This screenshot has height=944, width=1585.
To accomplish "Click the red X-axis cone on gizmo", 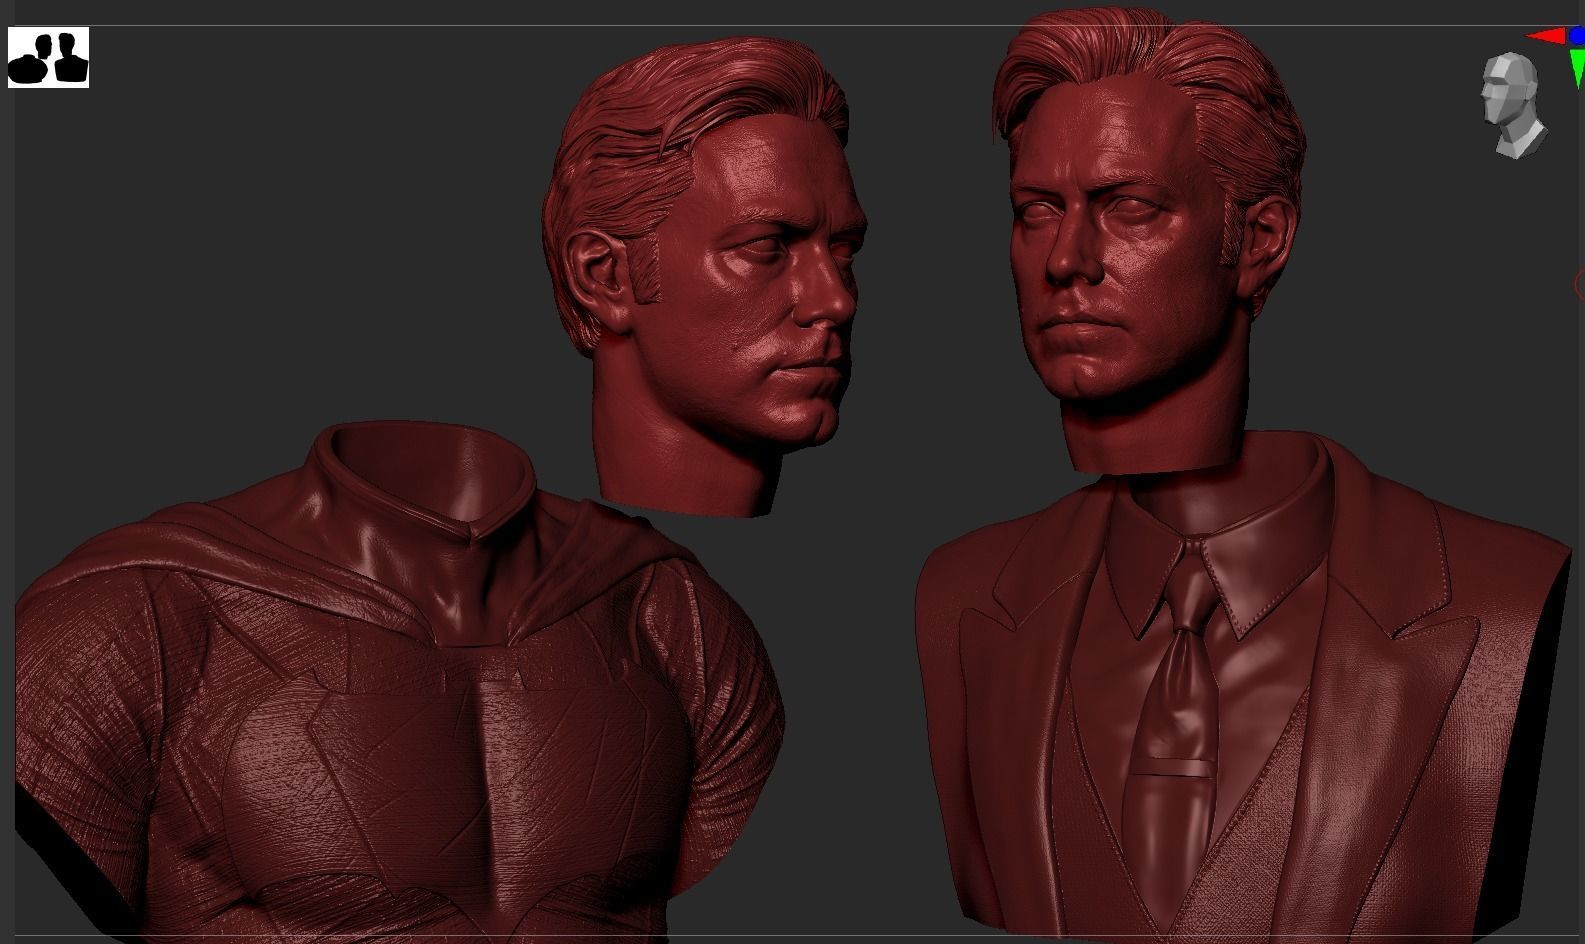I will click(x=1546, y=37).
